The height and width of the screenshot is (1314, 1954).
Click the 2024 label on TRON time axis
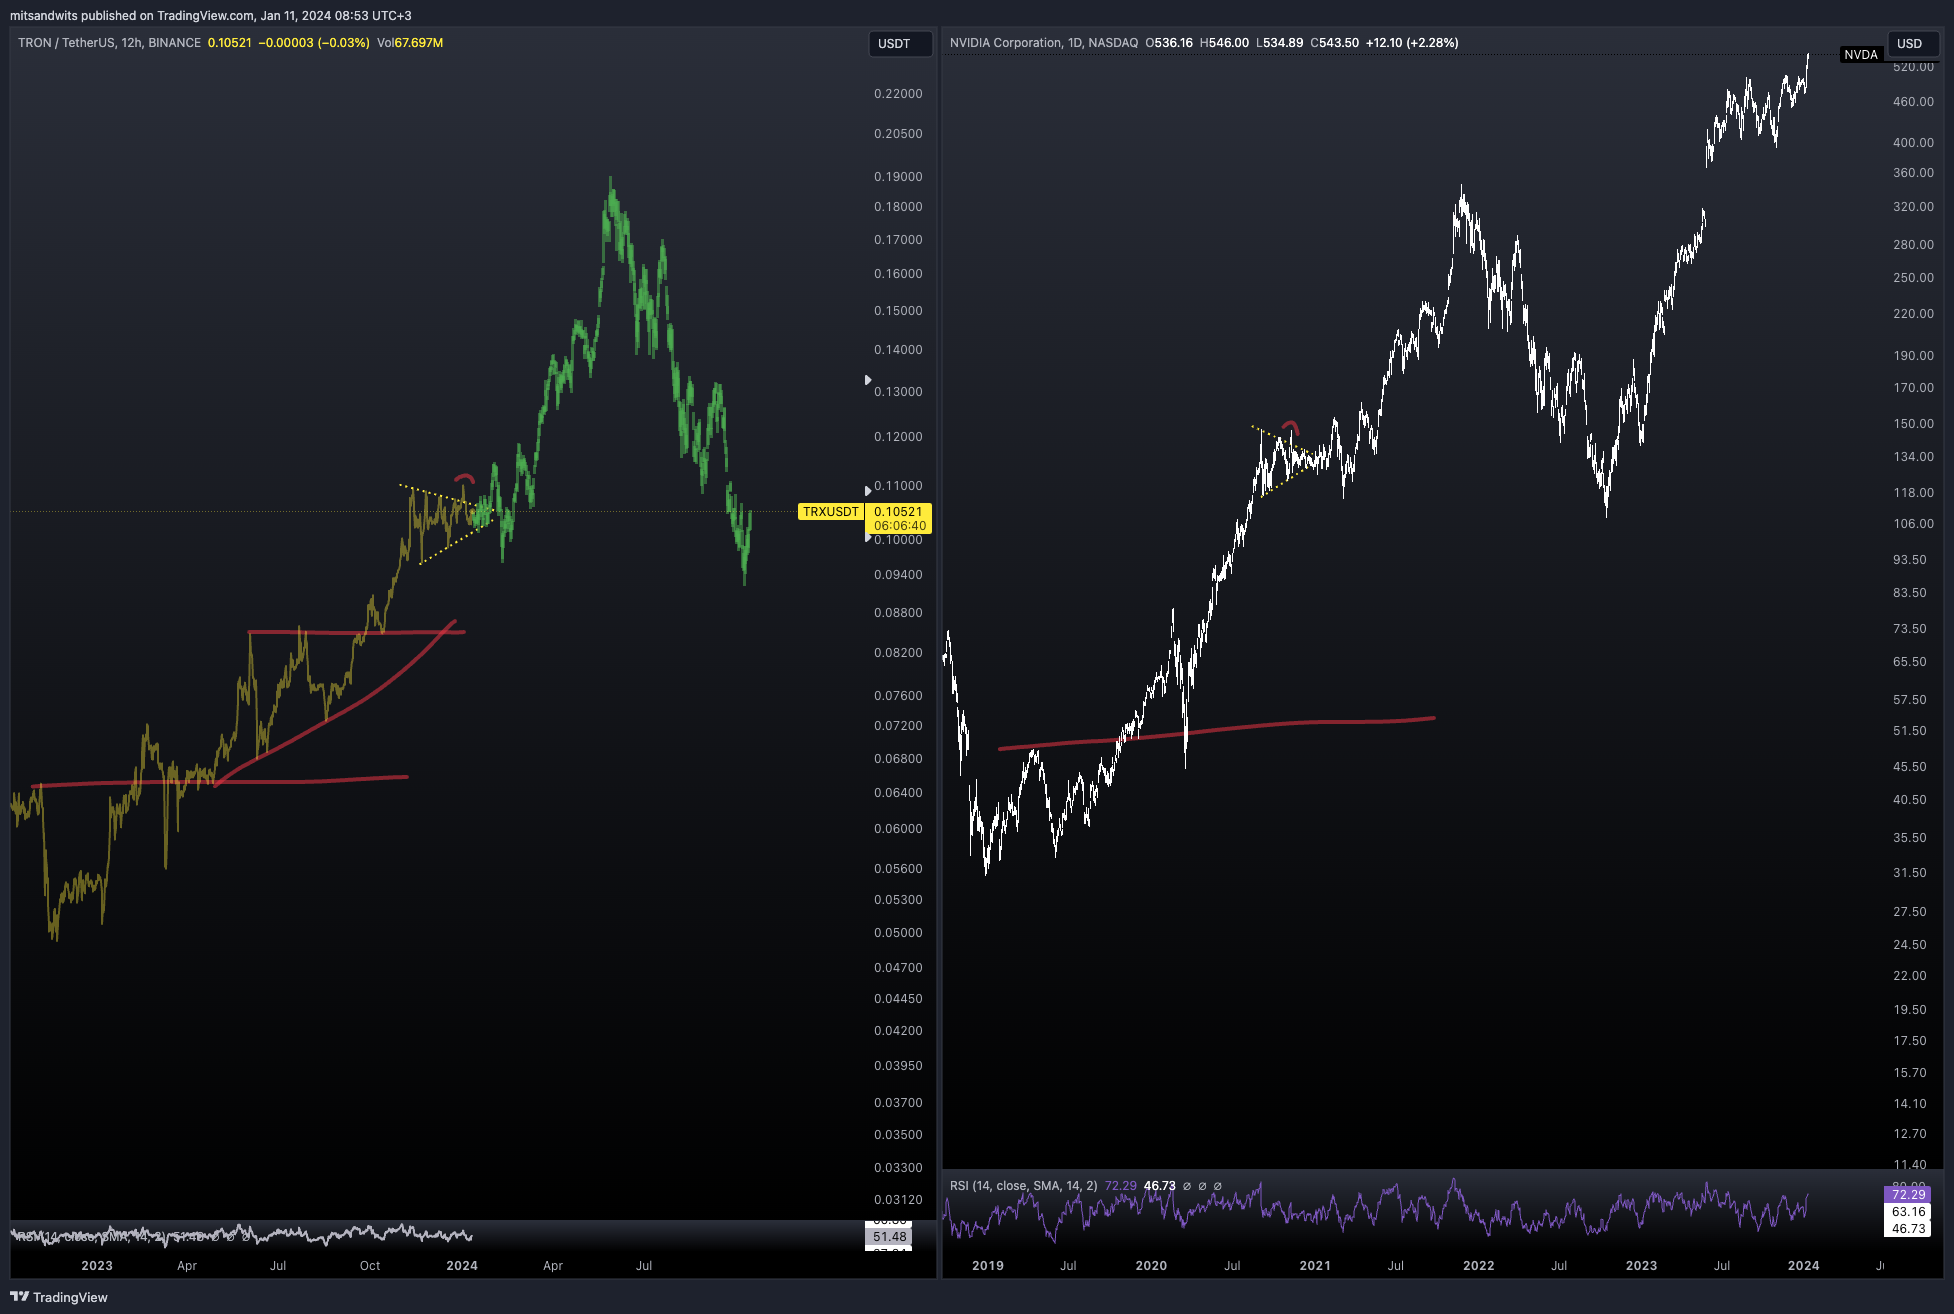point(462,1266)
